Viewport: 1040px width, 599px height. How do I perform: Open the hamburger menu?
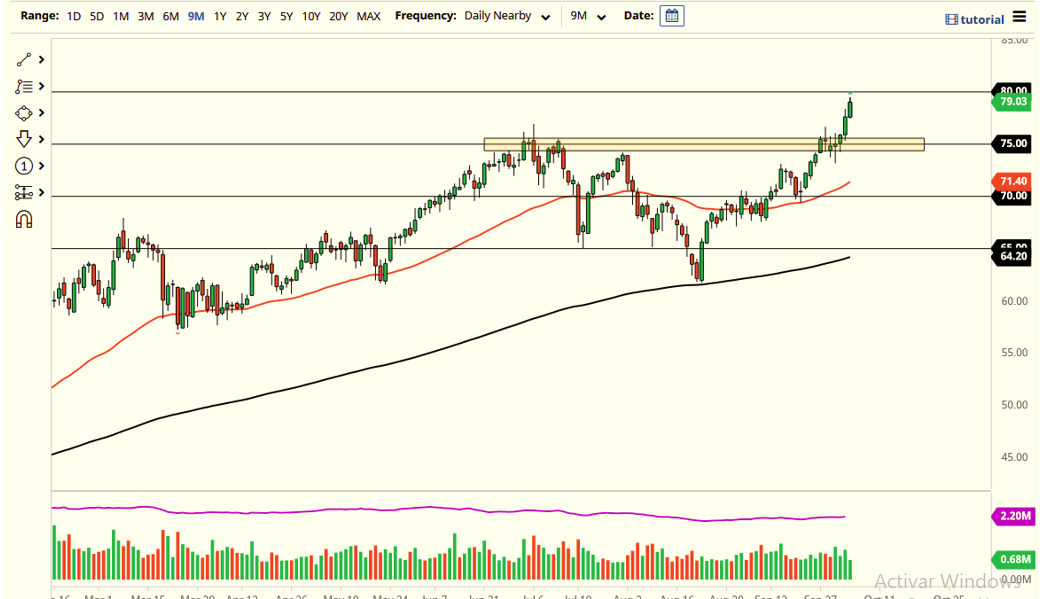(1019, 17)
